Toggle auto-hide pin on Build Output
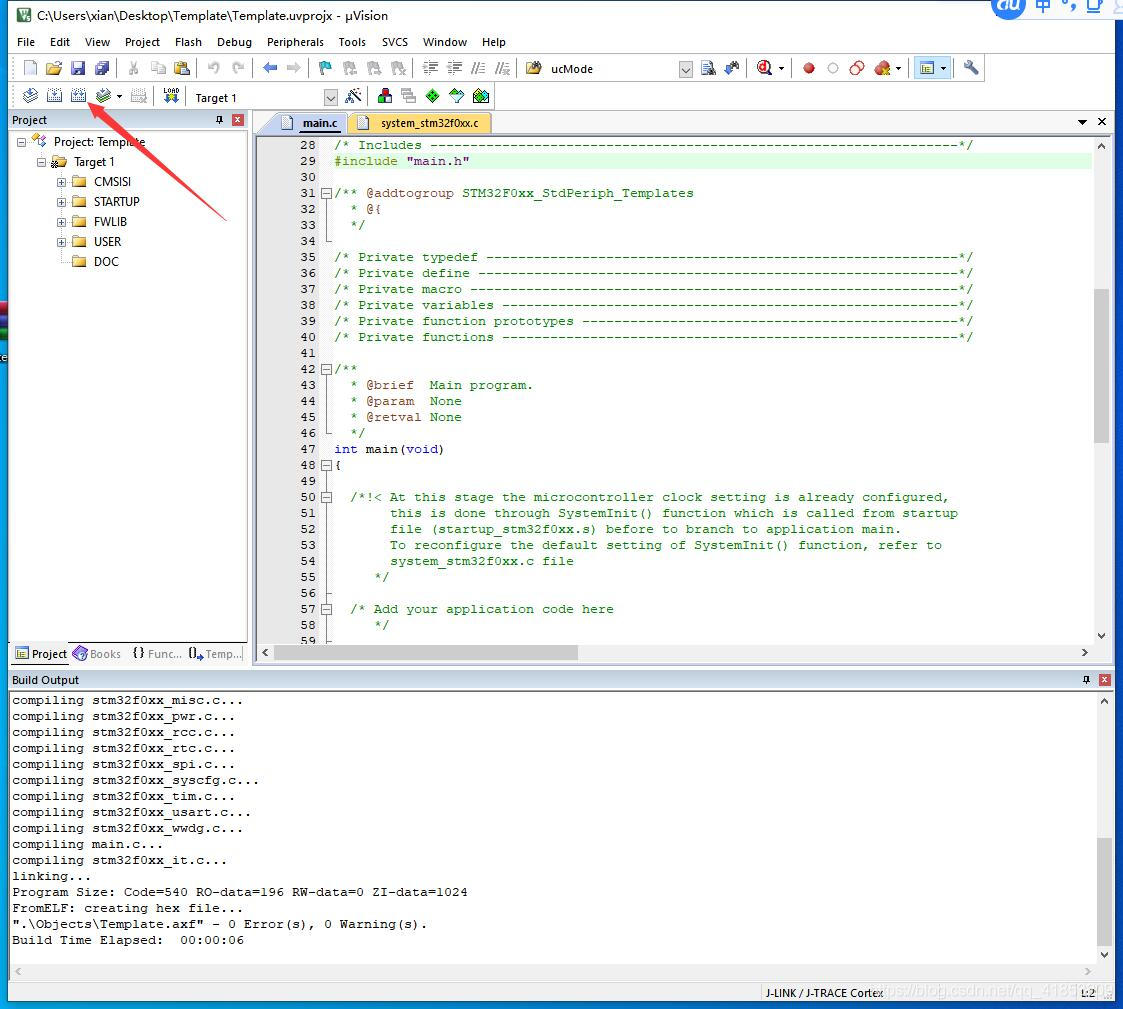The image size is (1123, 1009). click(1086, 680)
